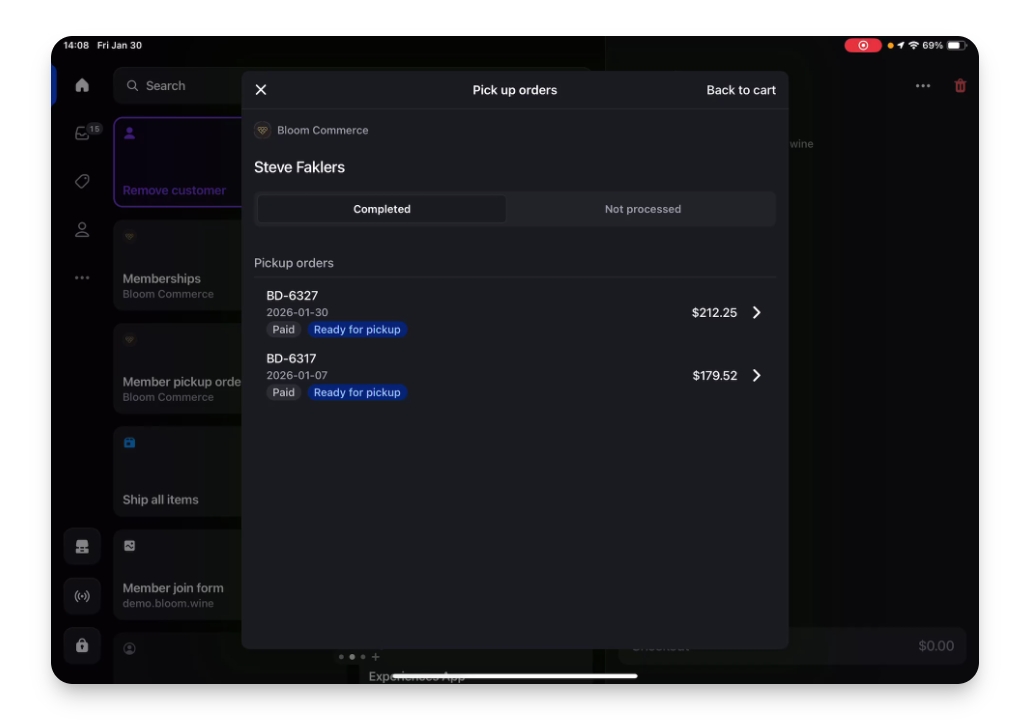The image size is (1030, 720).
Task: Open cart more options dots
Action: pyautogui.click(x=923, y=85)
